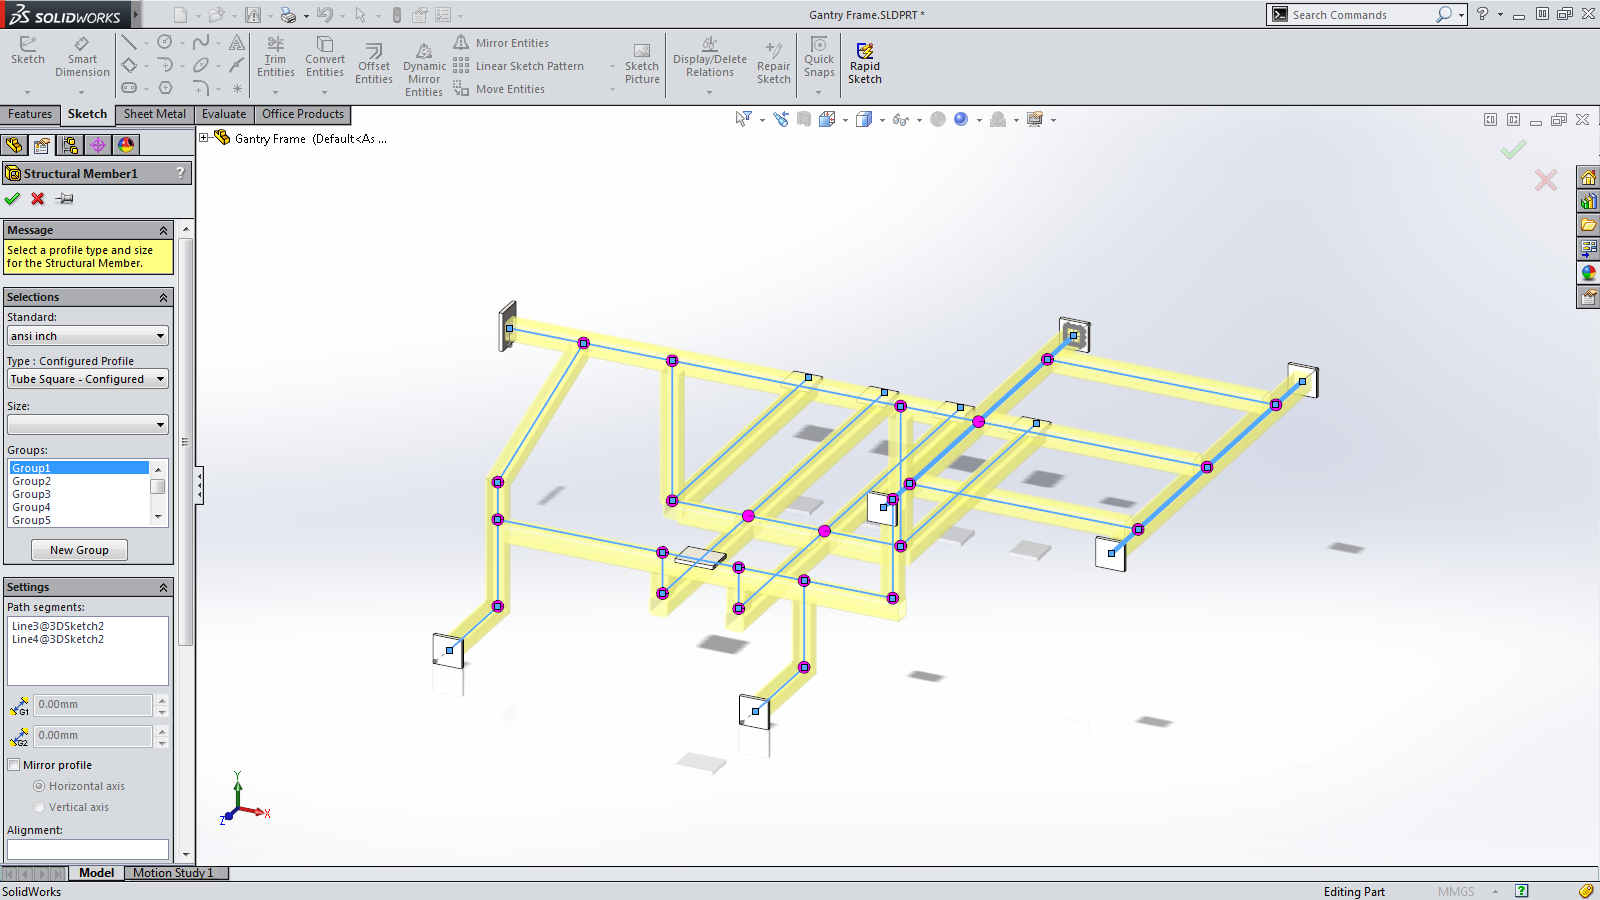Activate the Convert Entities tool
This screenshot has width=1600, height=900.
(325, 57)
